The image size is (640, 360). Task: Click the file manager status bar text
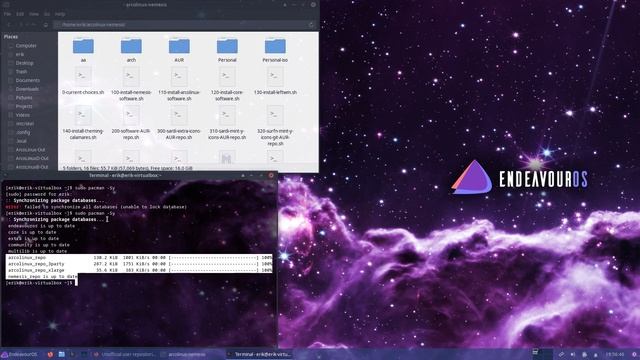coord(127,168)
